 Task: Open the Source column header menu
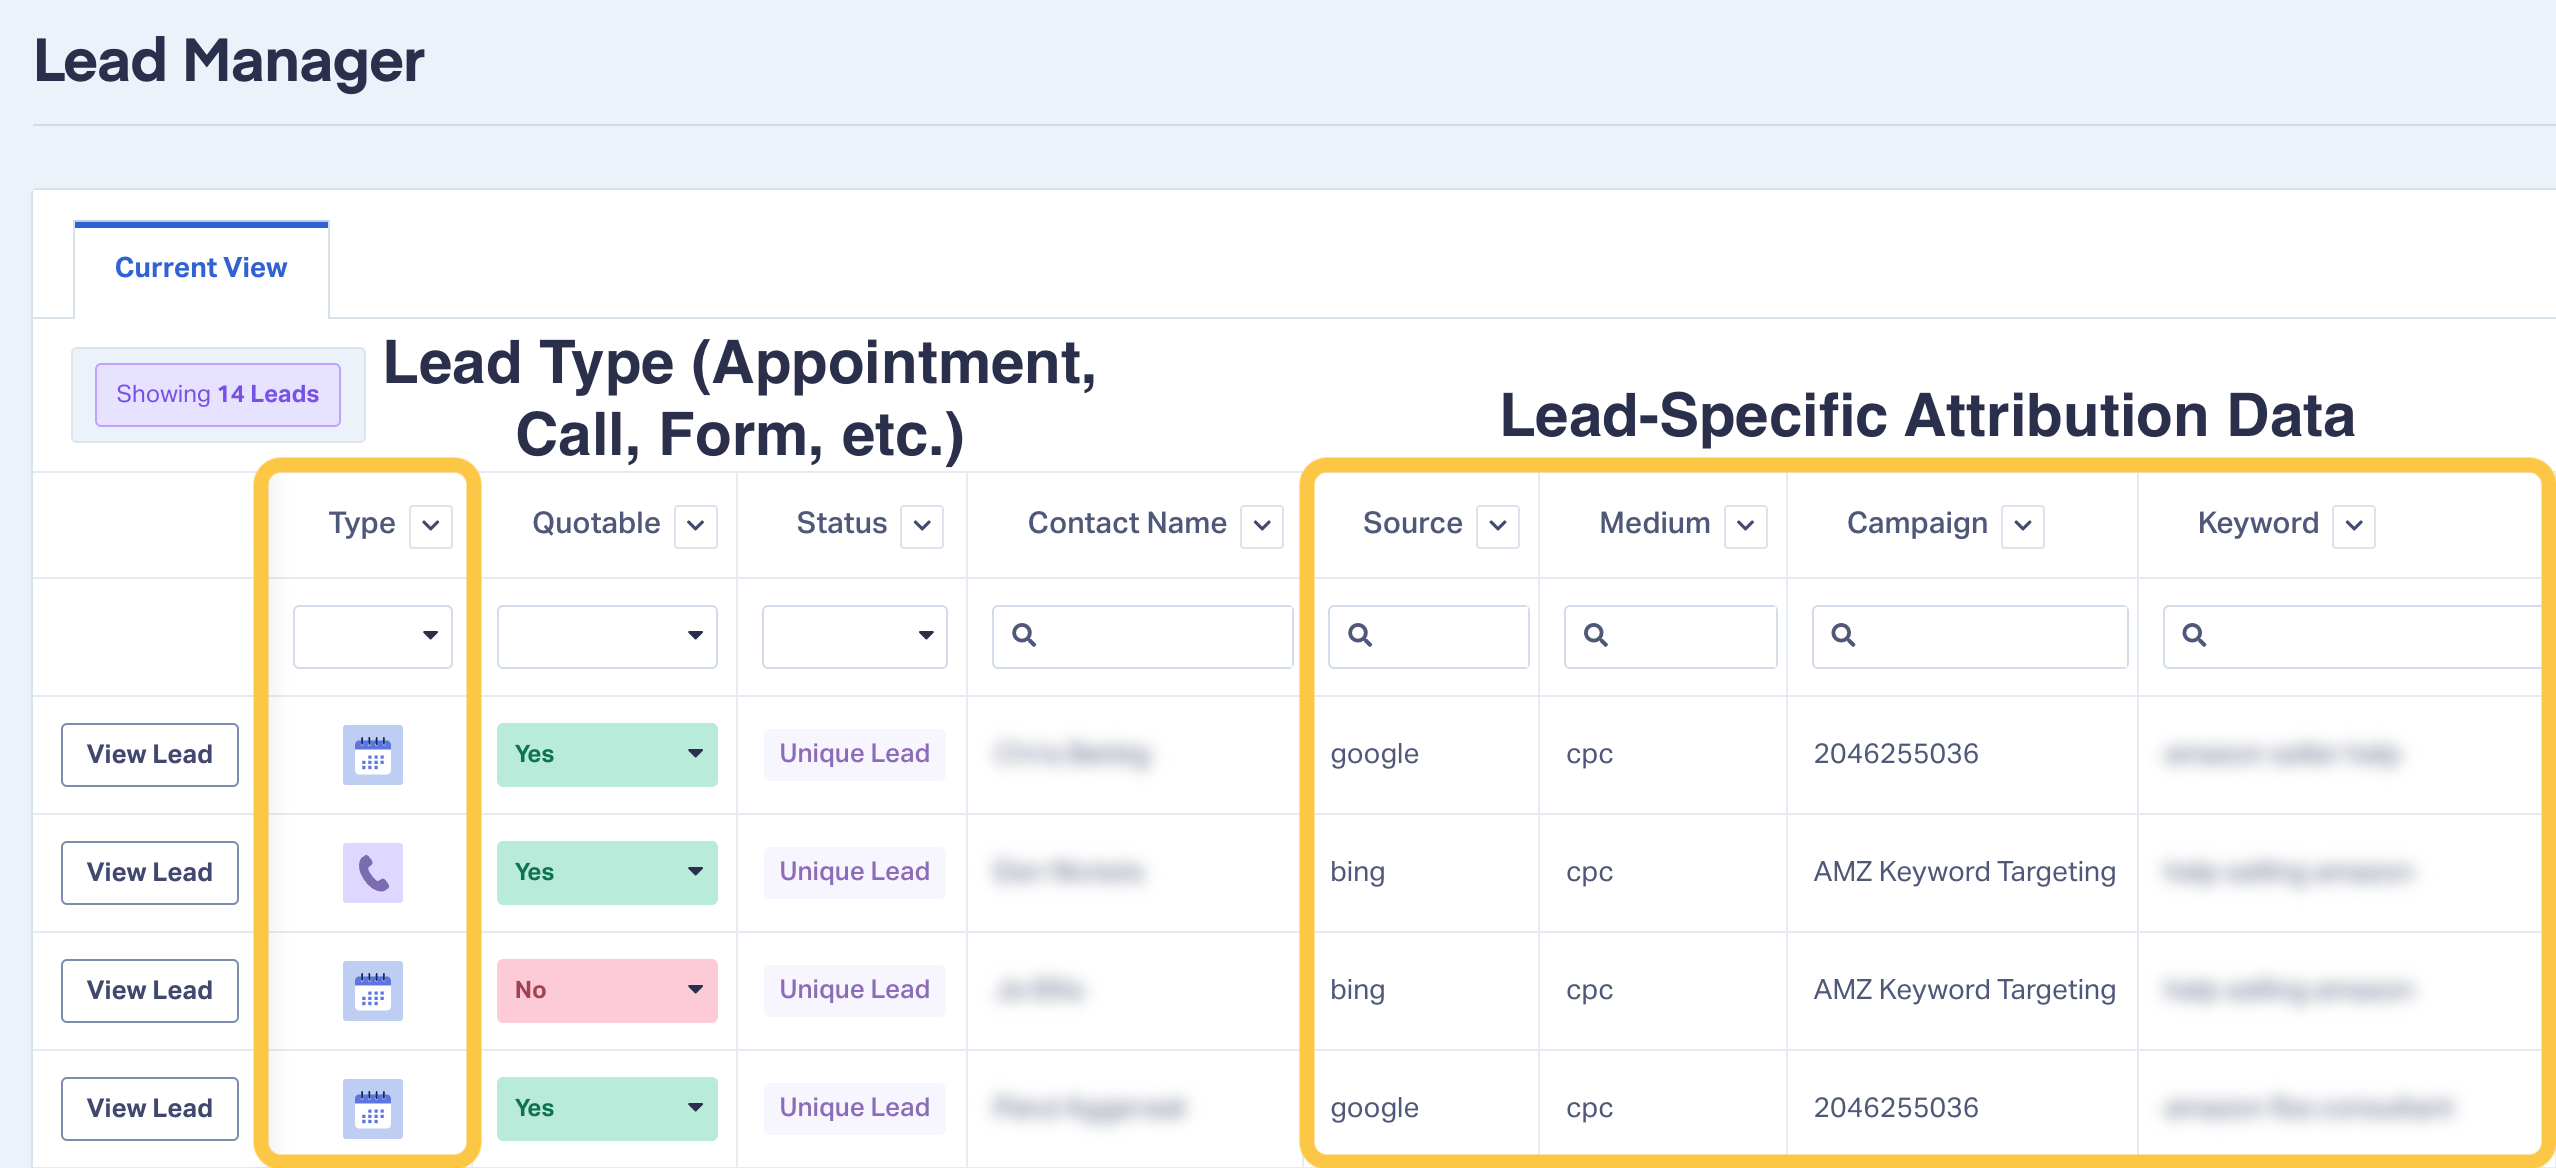[1498, 526]
